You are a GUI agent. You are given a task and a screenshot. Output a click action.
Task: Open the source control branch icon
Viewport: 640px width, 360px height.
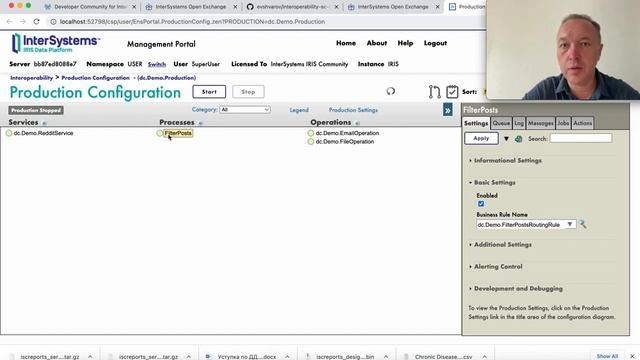[434, 92]
